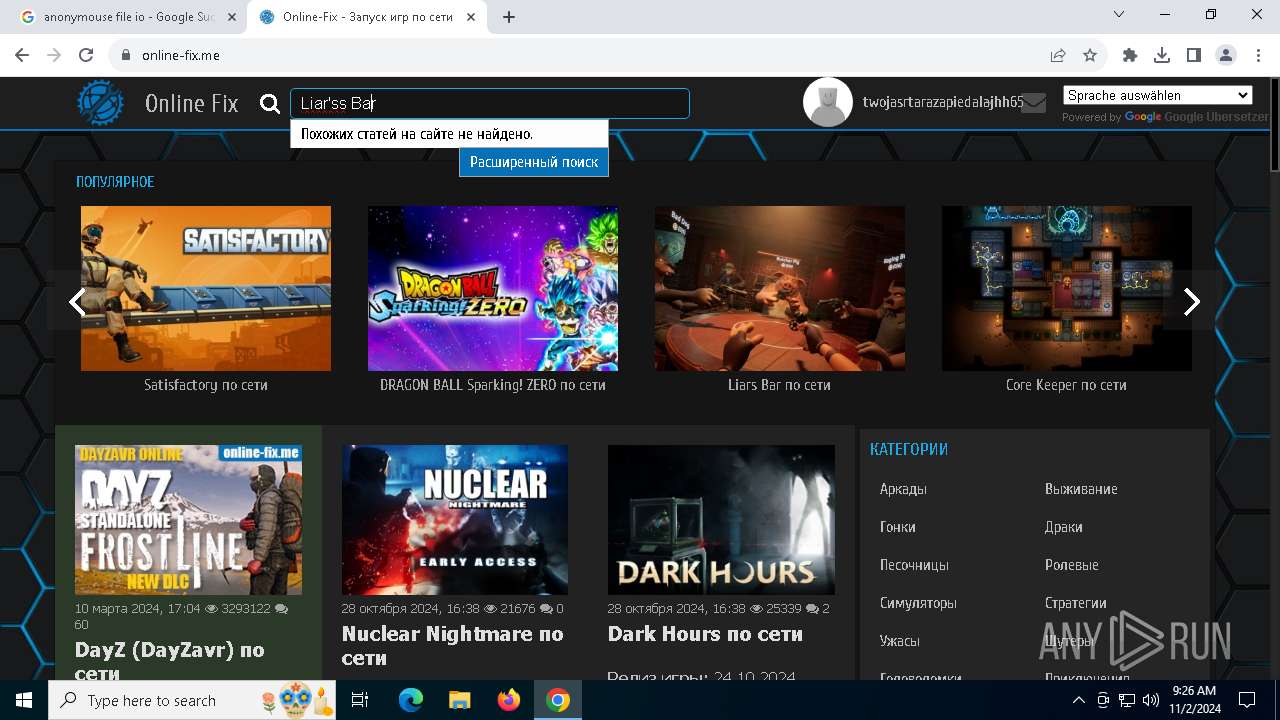The image size is (1280, 720).
Task: Open Dark Hours article image
Action: pos(721,520)
